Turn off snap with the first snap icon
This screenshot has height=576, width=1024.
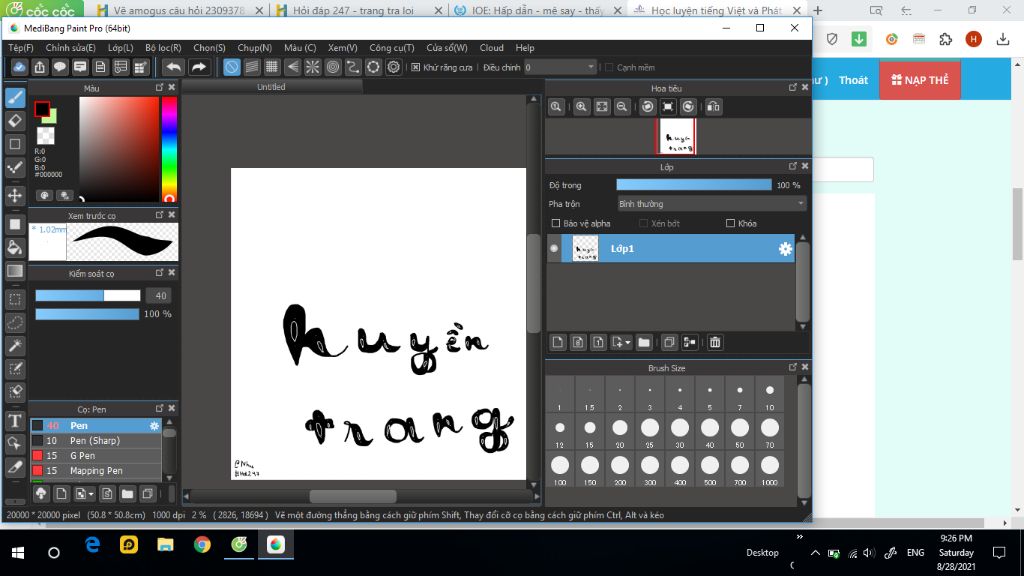231,67
